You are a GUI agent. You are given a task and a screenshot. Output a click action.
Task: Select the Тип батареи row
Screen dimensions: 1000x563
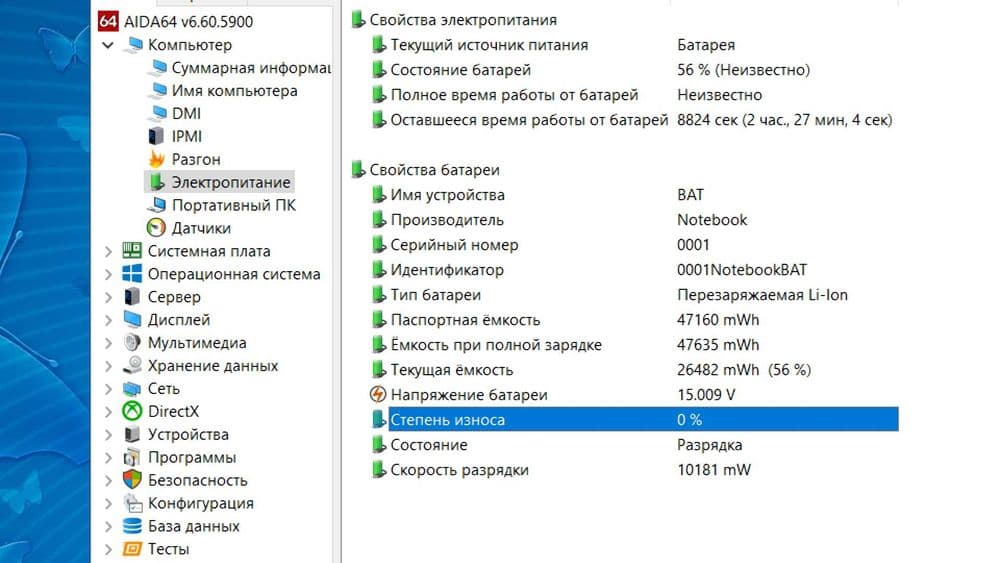click(x=635, y=295)
